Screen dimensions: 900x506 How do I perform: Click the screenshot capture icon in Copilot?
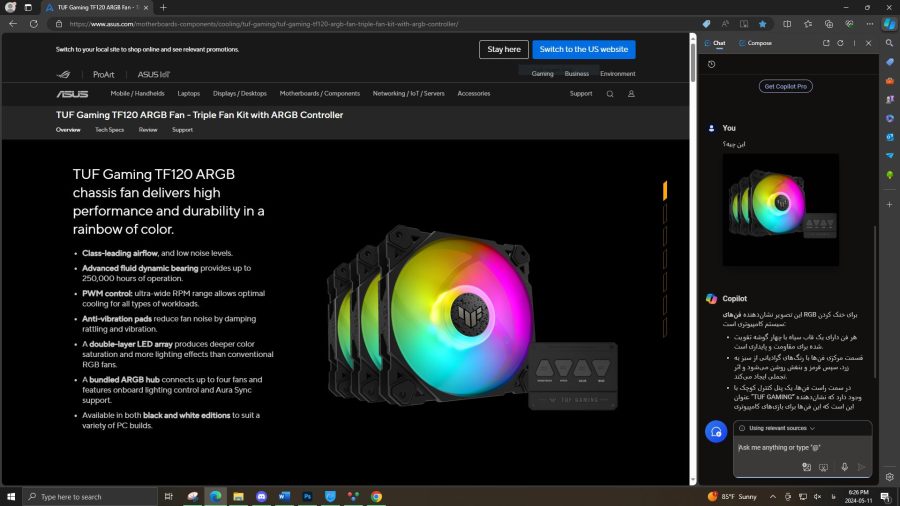(824, 467)
